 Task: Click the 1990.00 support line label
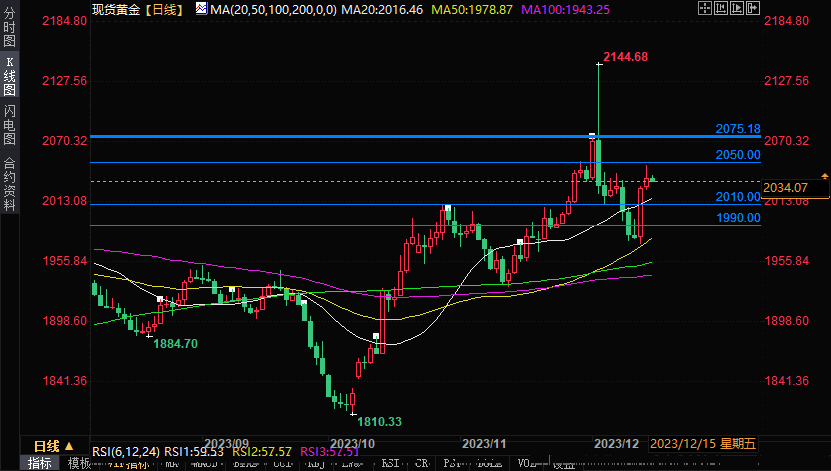(x=738, y=218)
